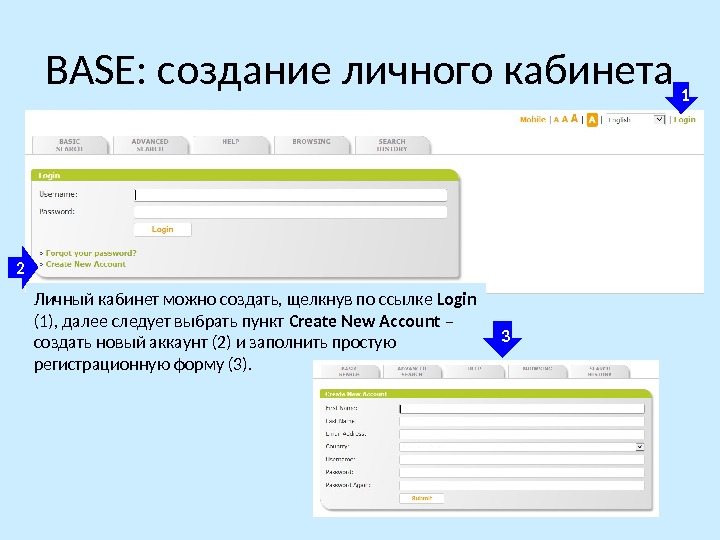
Task: Focus the Password Again field
Action: coord(522,485)
